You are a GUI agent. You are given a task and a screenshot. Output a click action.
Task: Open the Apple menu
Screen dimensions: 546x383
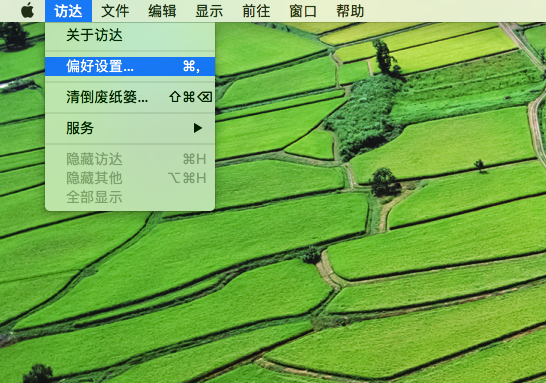pyautogui.click(x=28, y=10)
